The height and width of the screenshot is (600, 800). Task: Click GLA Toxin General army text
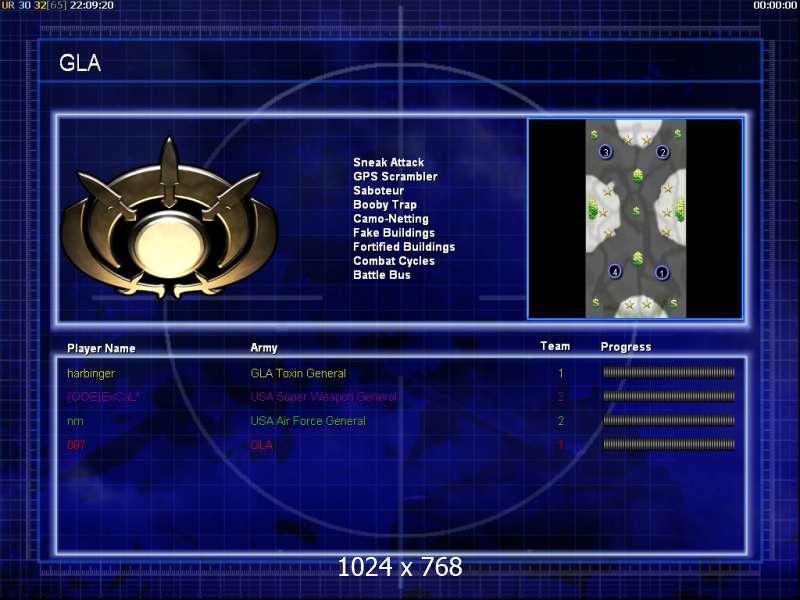(x=298, y=373)
